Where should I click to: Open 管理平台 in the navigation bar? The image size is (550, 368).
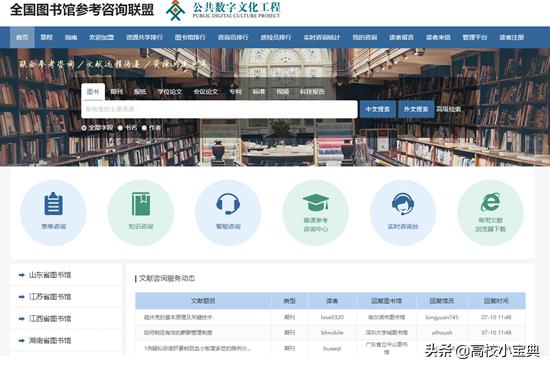pos(475,37)
